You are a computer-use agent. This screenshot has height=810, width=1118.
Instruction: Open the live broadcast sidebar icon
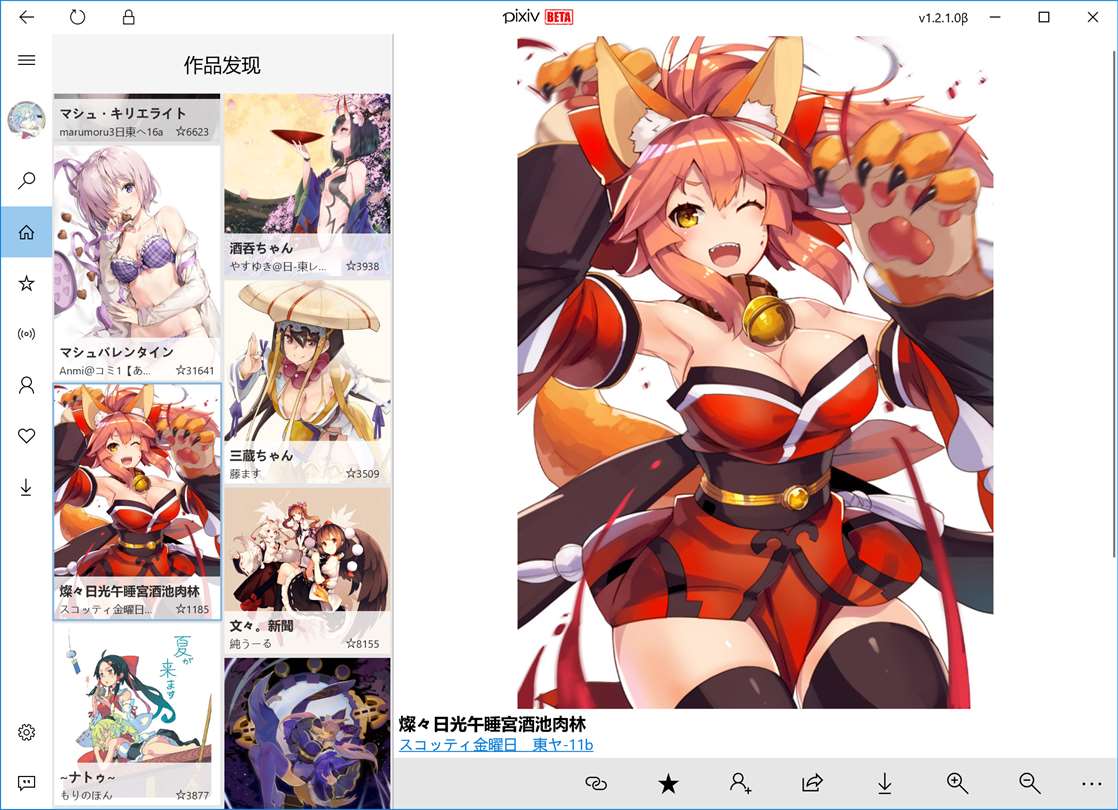(x=26, y=334)
